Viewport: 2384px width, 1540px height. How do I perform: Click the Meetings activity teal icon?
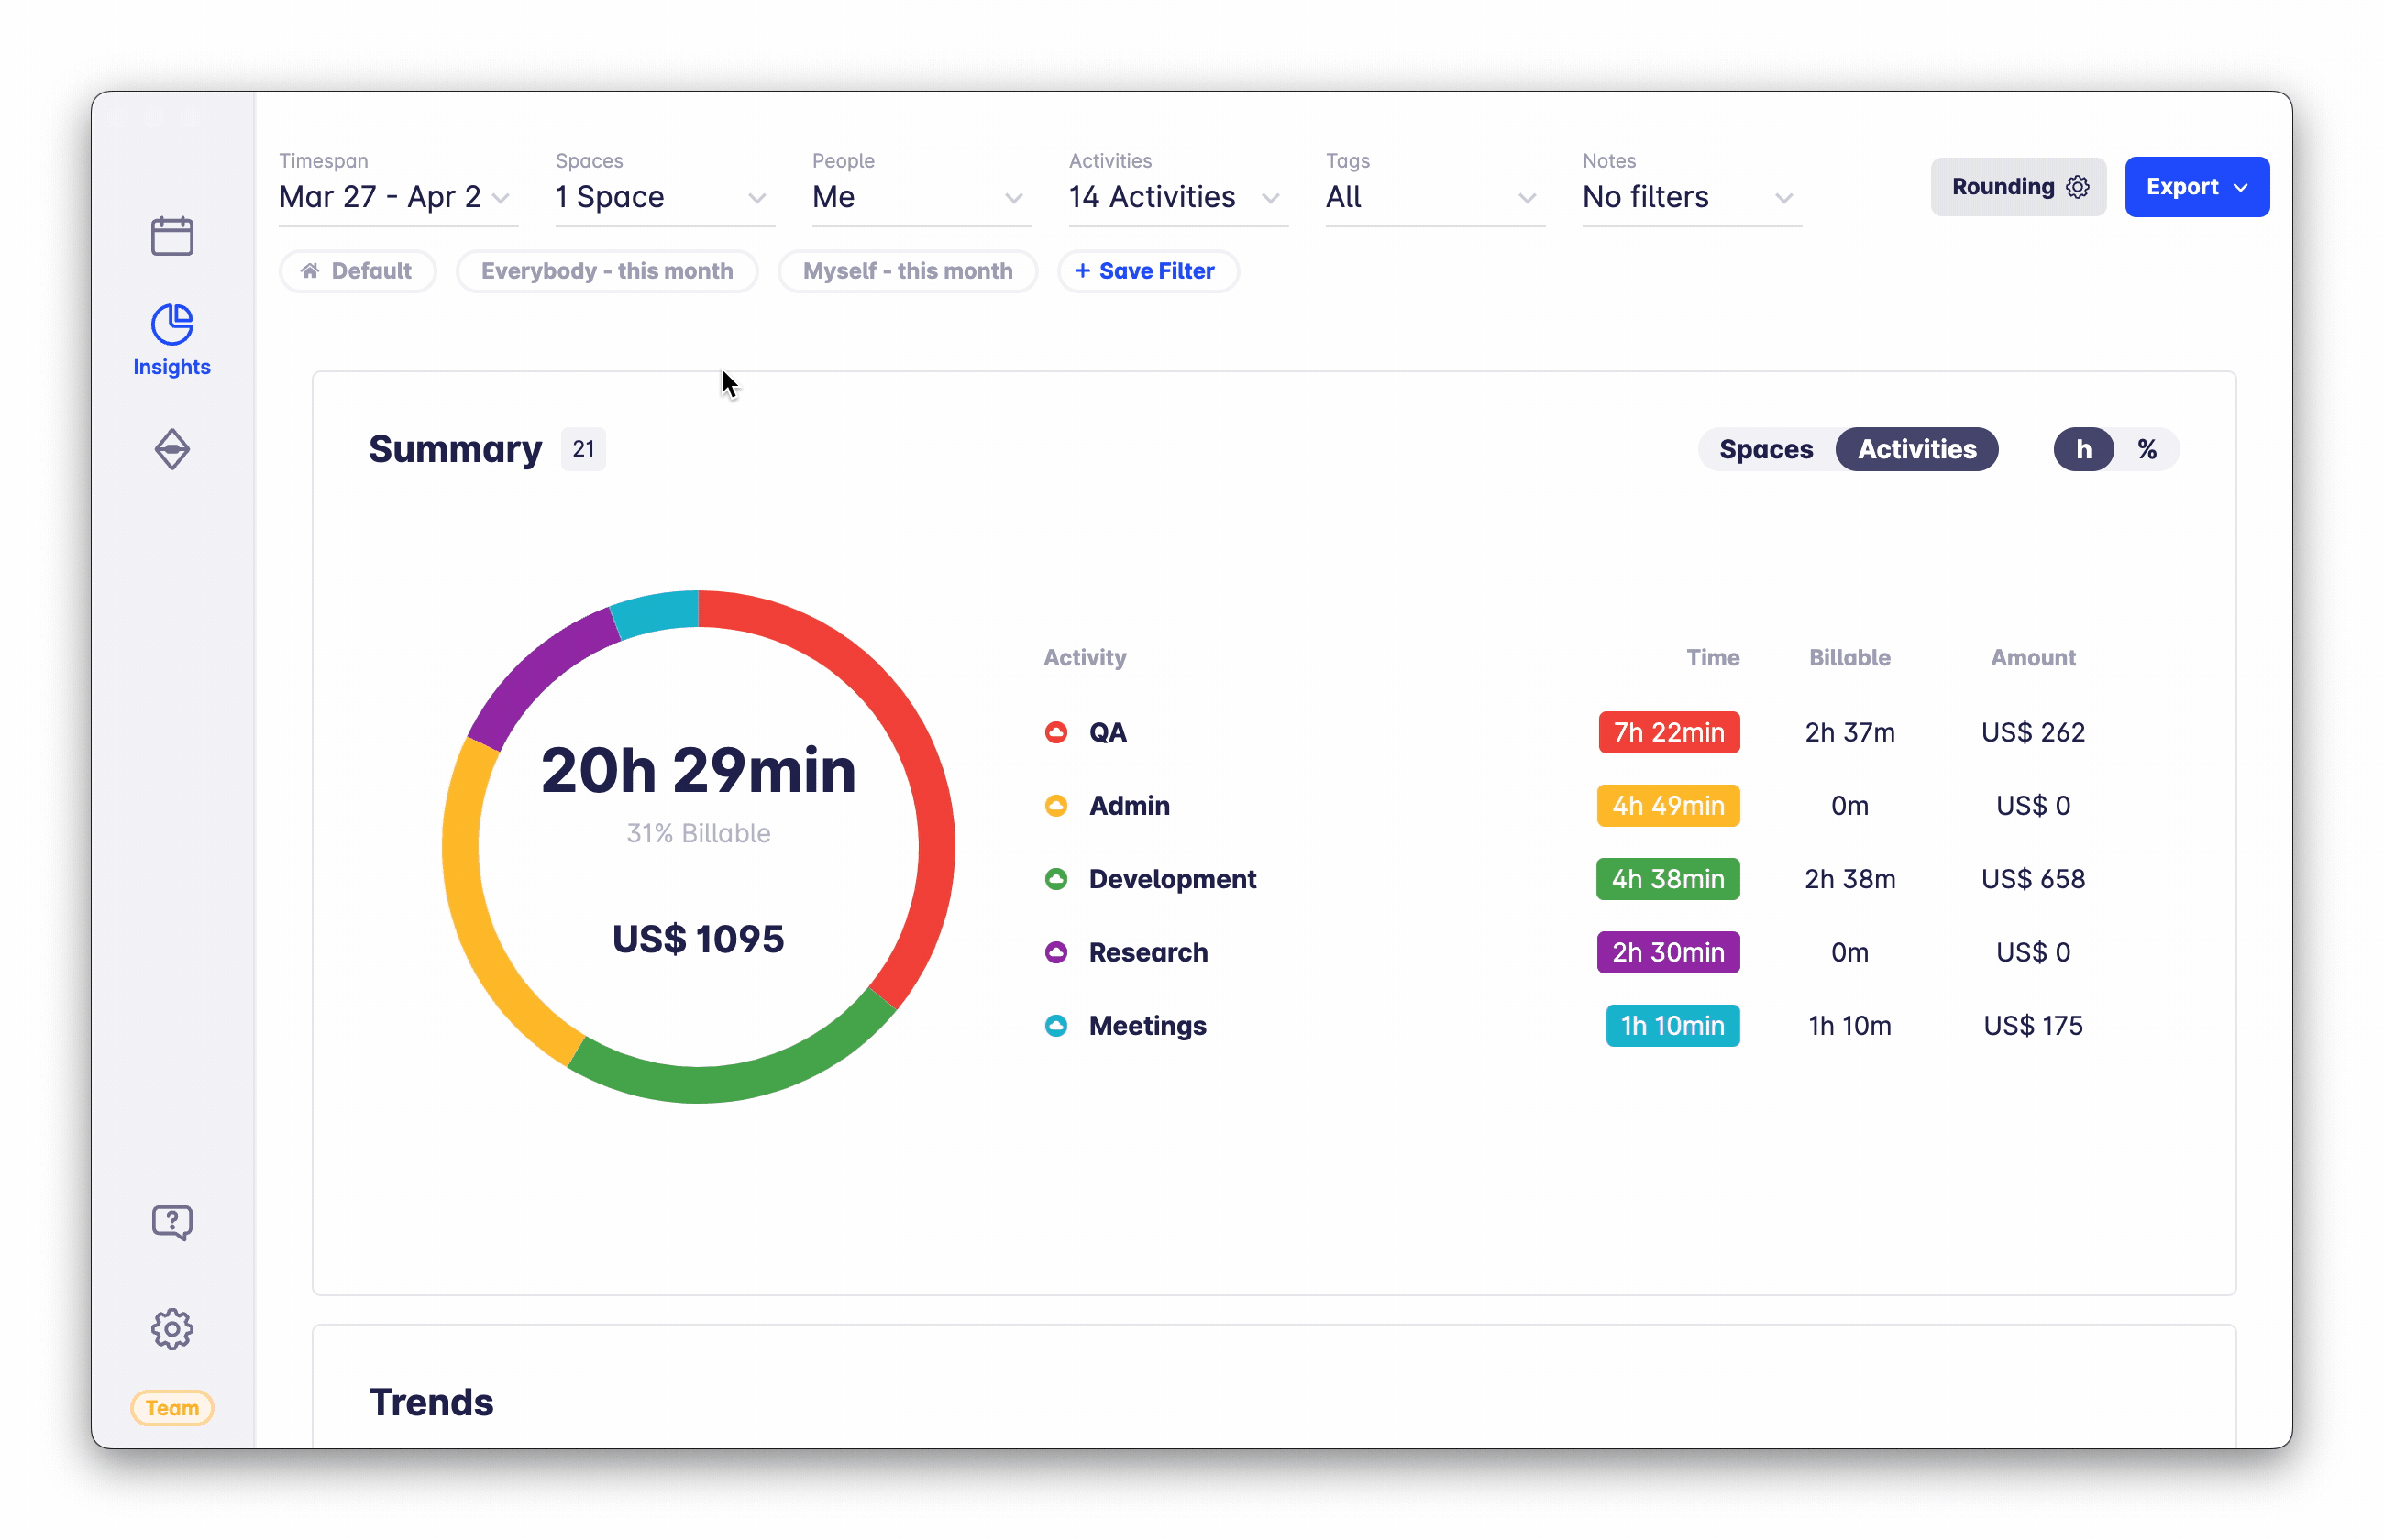coord(1056,1026)
